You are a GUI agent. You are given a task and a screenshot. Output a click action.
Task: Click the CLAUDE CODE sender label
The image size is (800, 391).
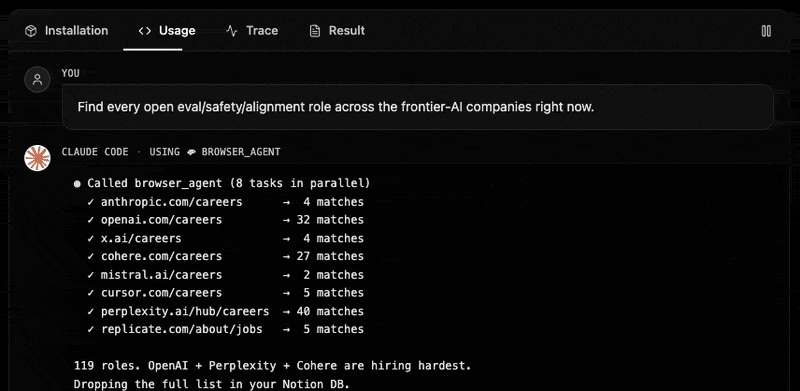pos(95,152)
